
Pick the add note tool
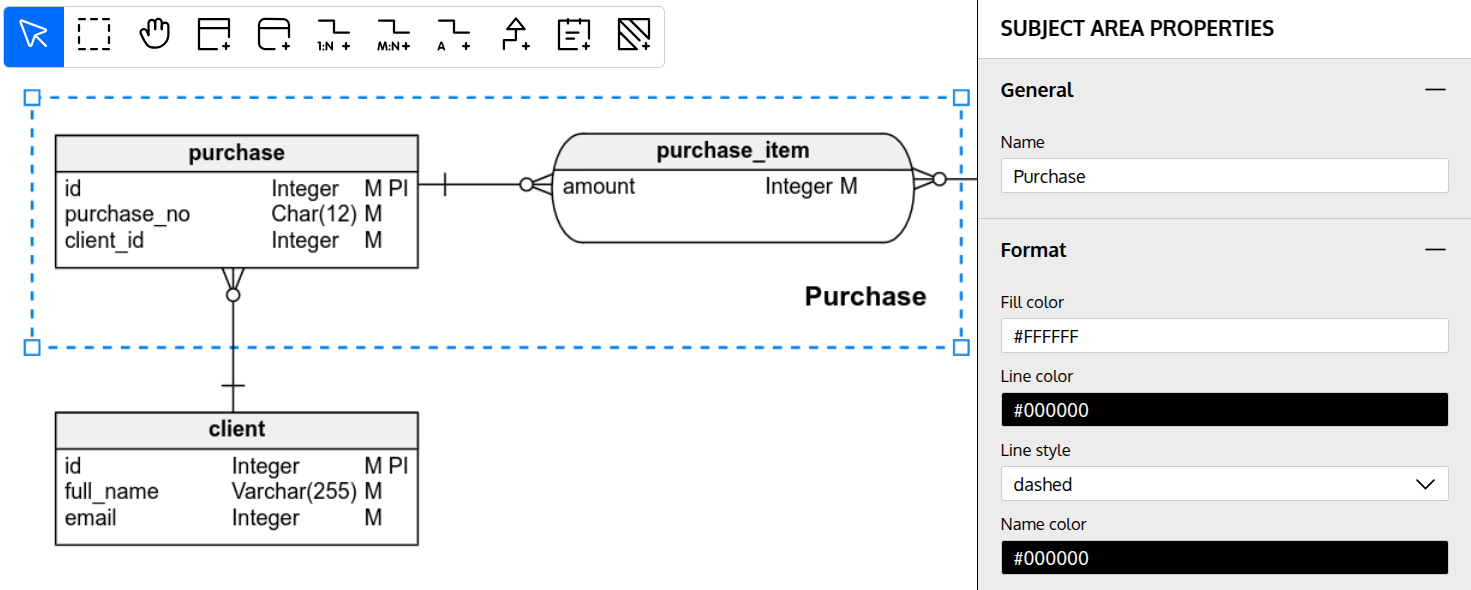574,36
